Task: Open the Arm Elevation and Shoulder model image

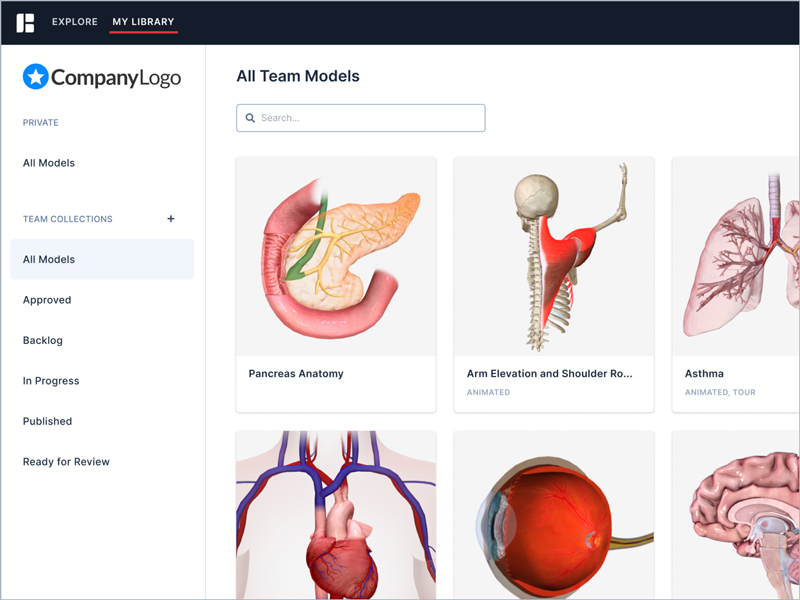Action: pyautogui.click(x=554, y=256)
